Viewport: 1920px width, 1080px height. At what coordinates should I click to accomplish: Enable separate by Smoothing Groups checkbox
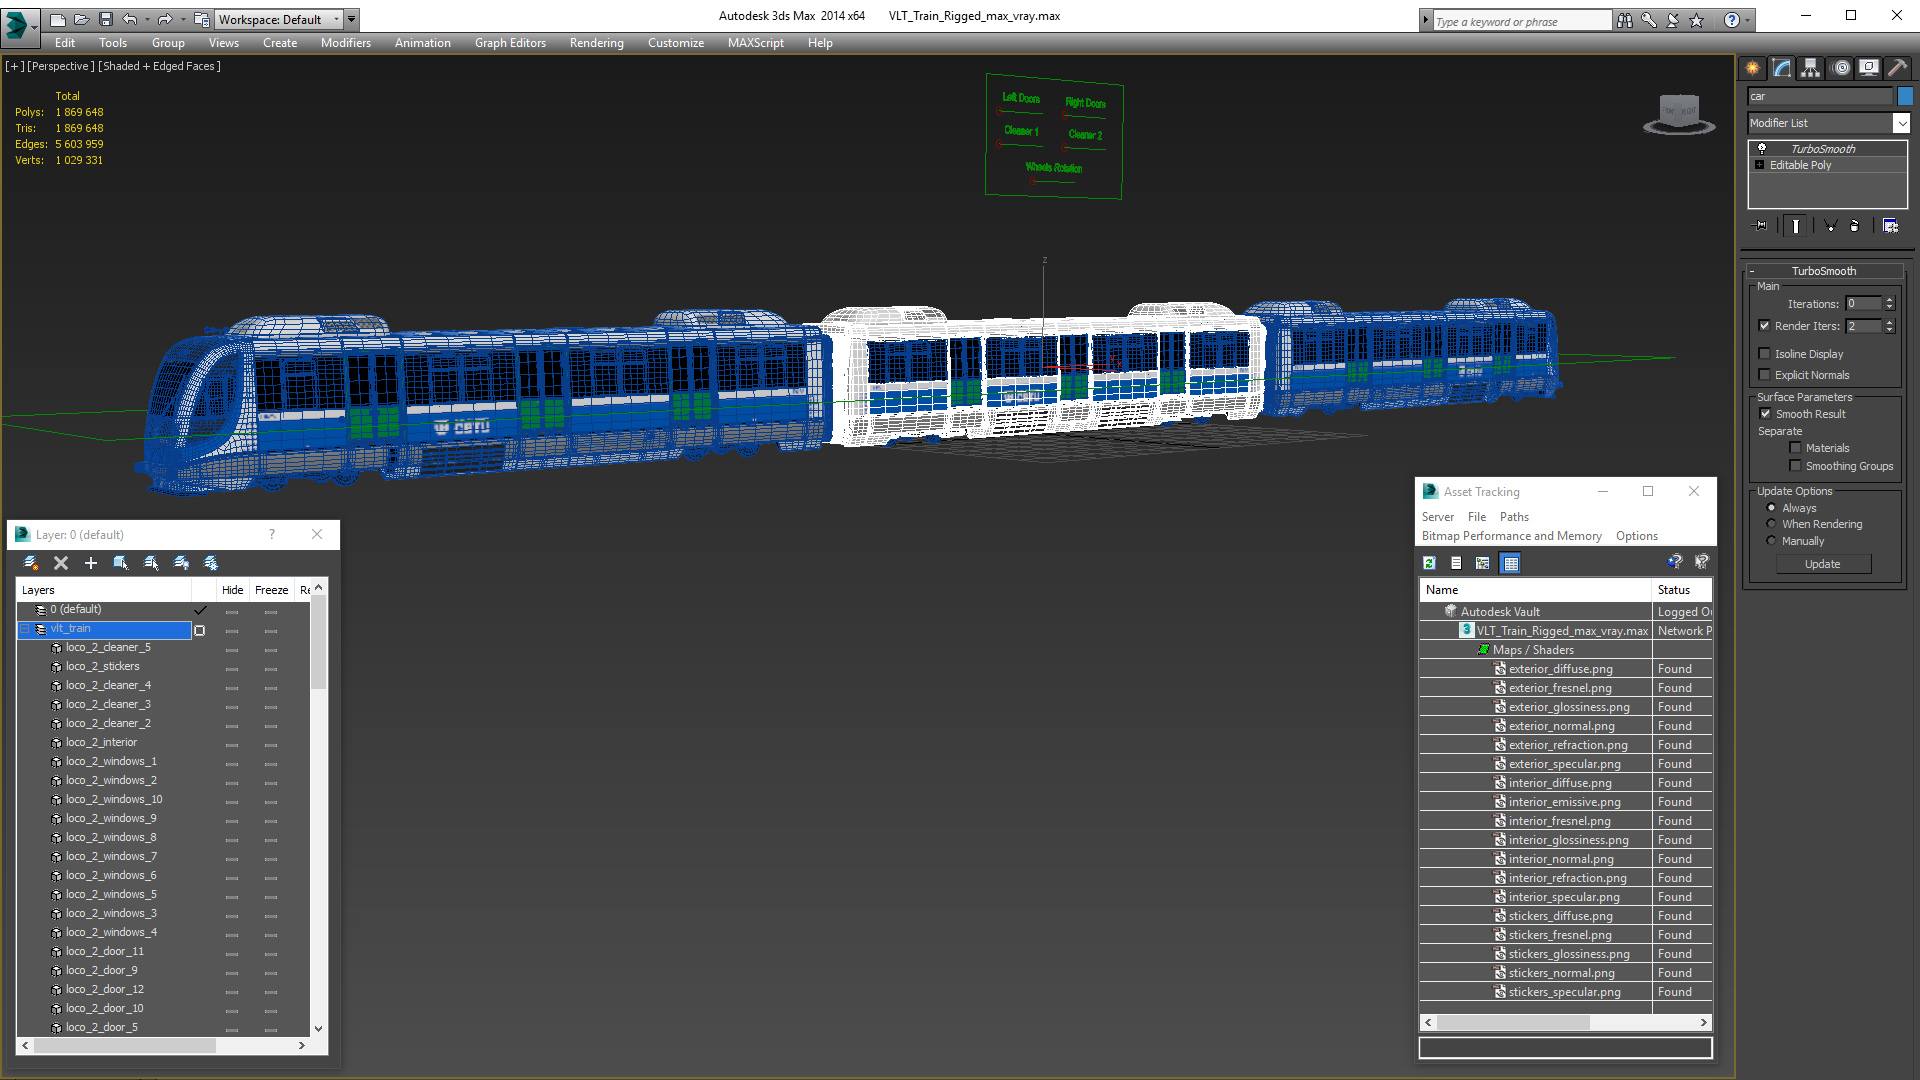(1795, 466)
